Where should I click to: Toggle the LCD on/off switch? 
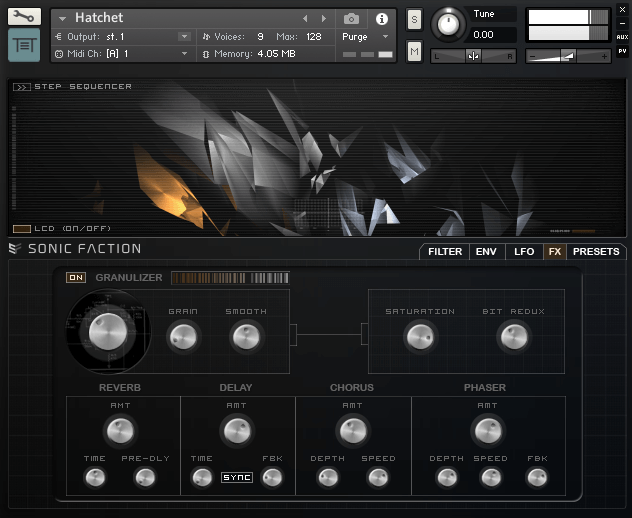pyautogui.click(x=22, y=229)
